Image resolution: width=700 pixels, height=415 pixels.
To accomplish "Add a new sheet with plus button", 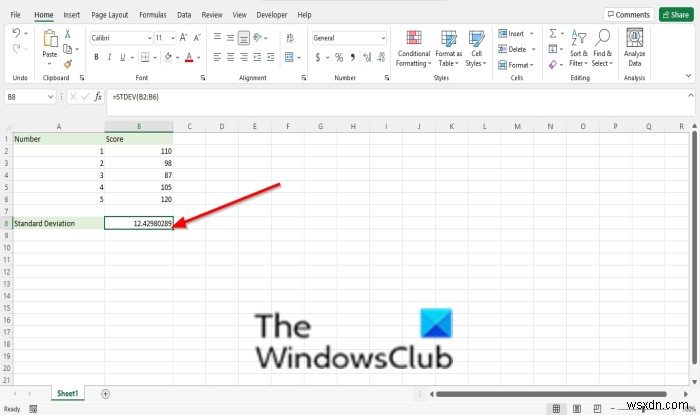I will pos(105,394).
